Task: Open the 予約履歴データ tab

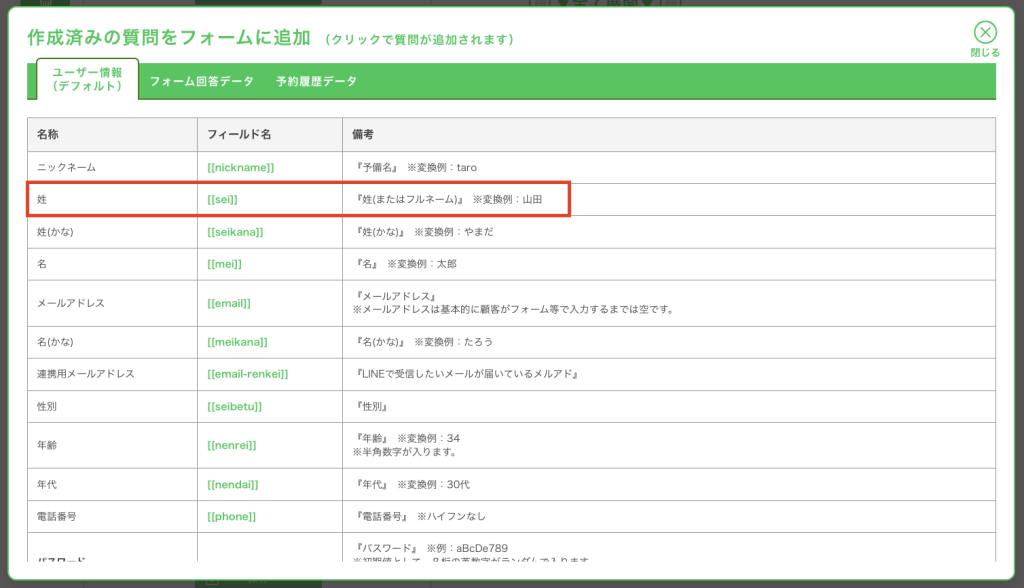Action: [316, 82]
